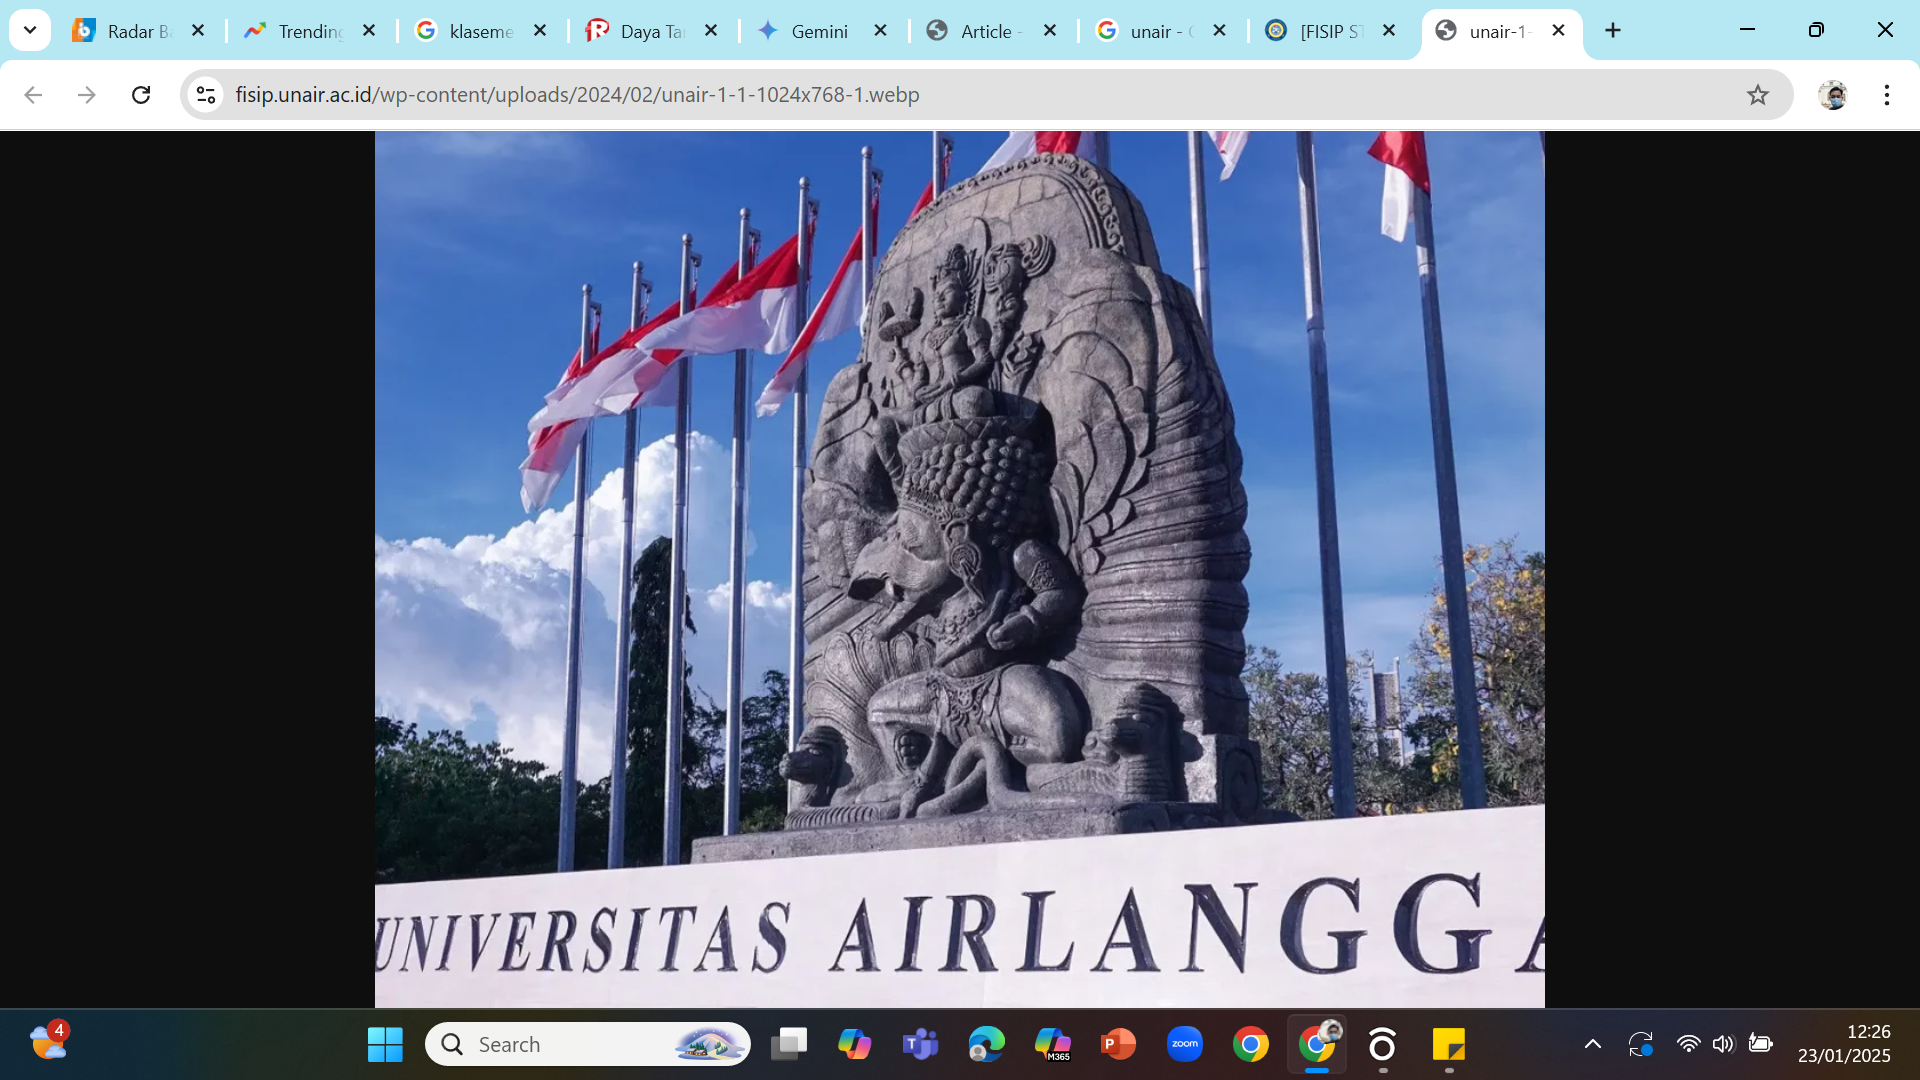Close the active unair-1 image tab
The width and height of the screenshot is (1920, 1080).
point(1558,31)
